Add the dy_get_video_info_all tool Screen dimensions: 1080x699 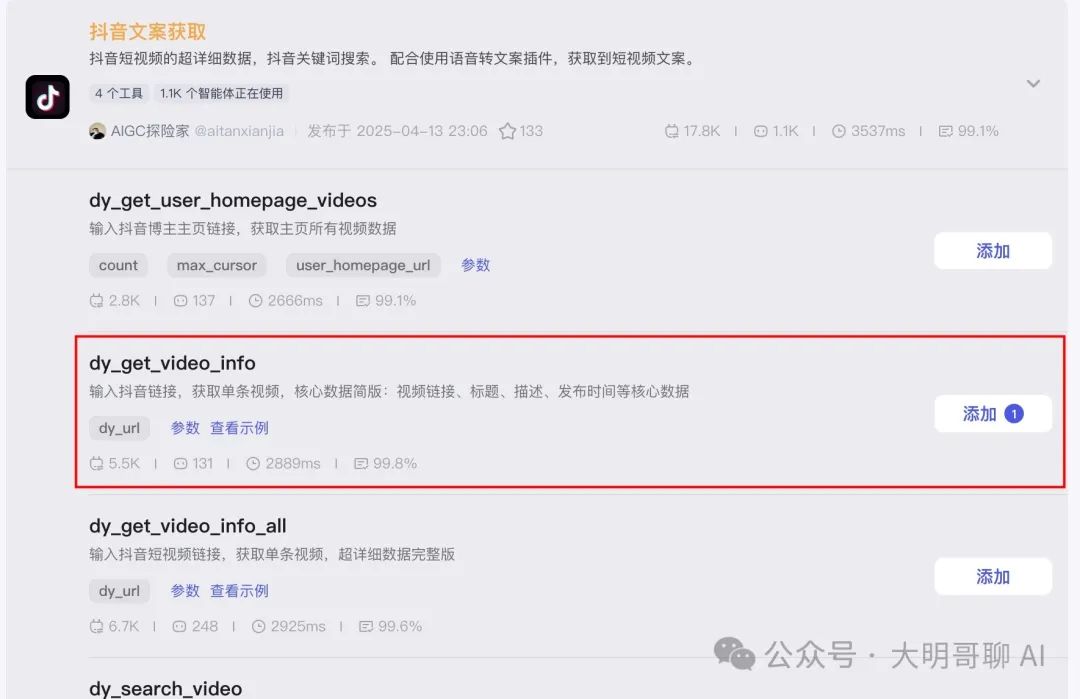(x=993, y=576)
